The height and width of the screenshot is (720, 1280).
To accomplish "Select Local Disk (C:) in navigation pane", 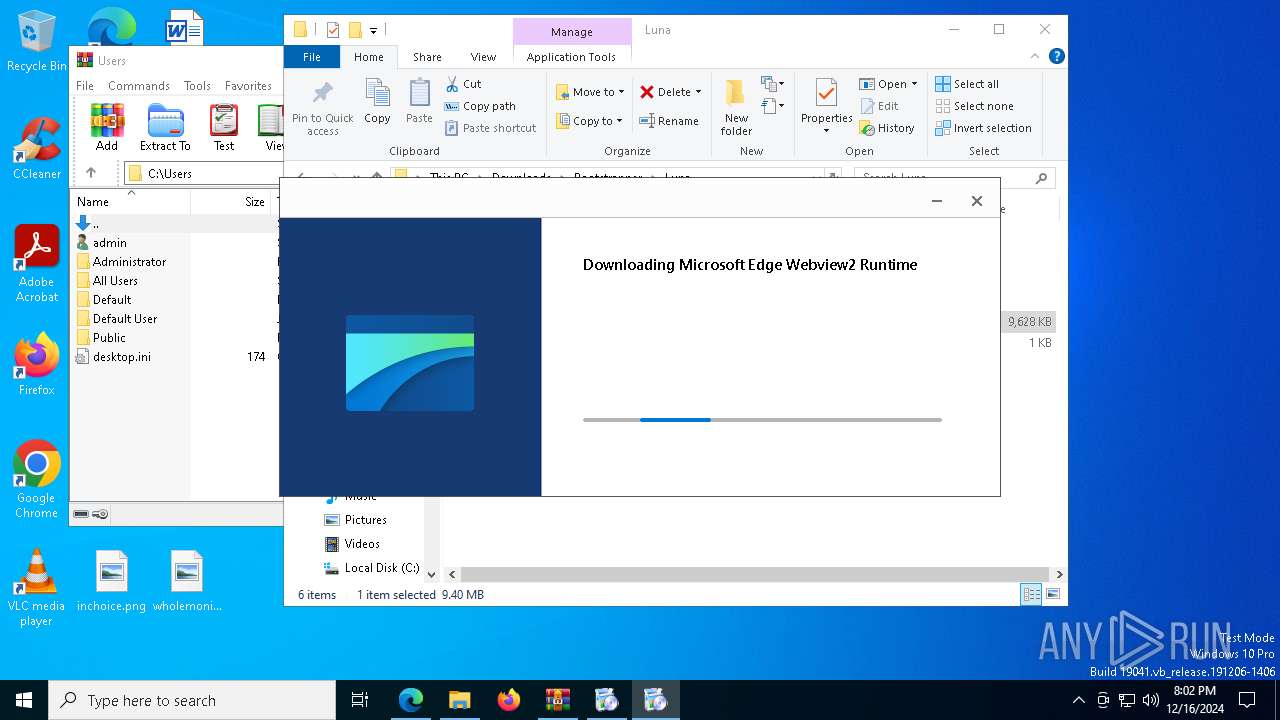I will (371, 568).
